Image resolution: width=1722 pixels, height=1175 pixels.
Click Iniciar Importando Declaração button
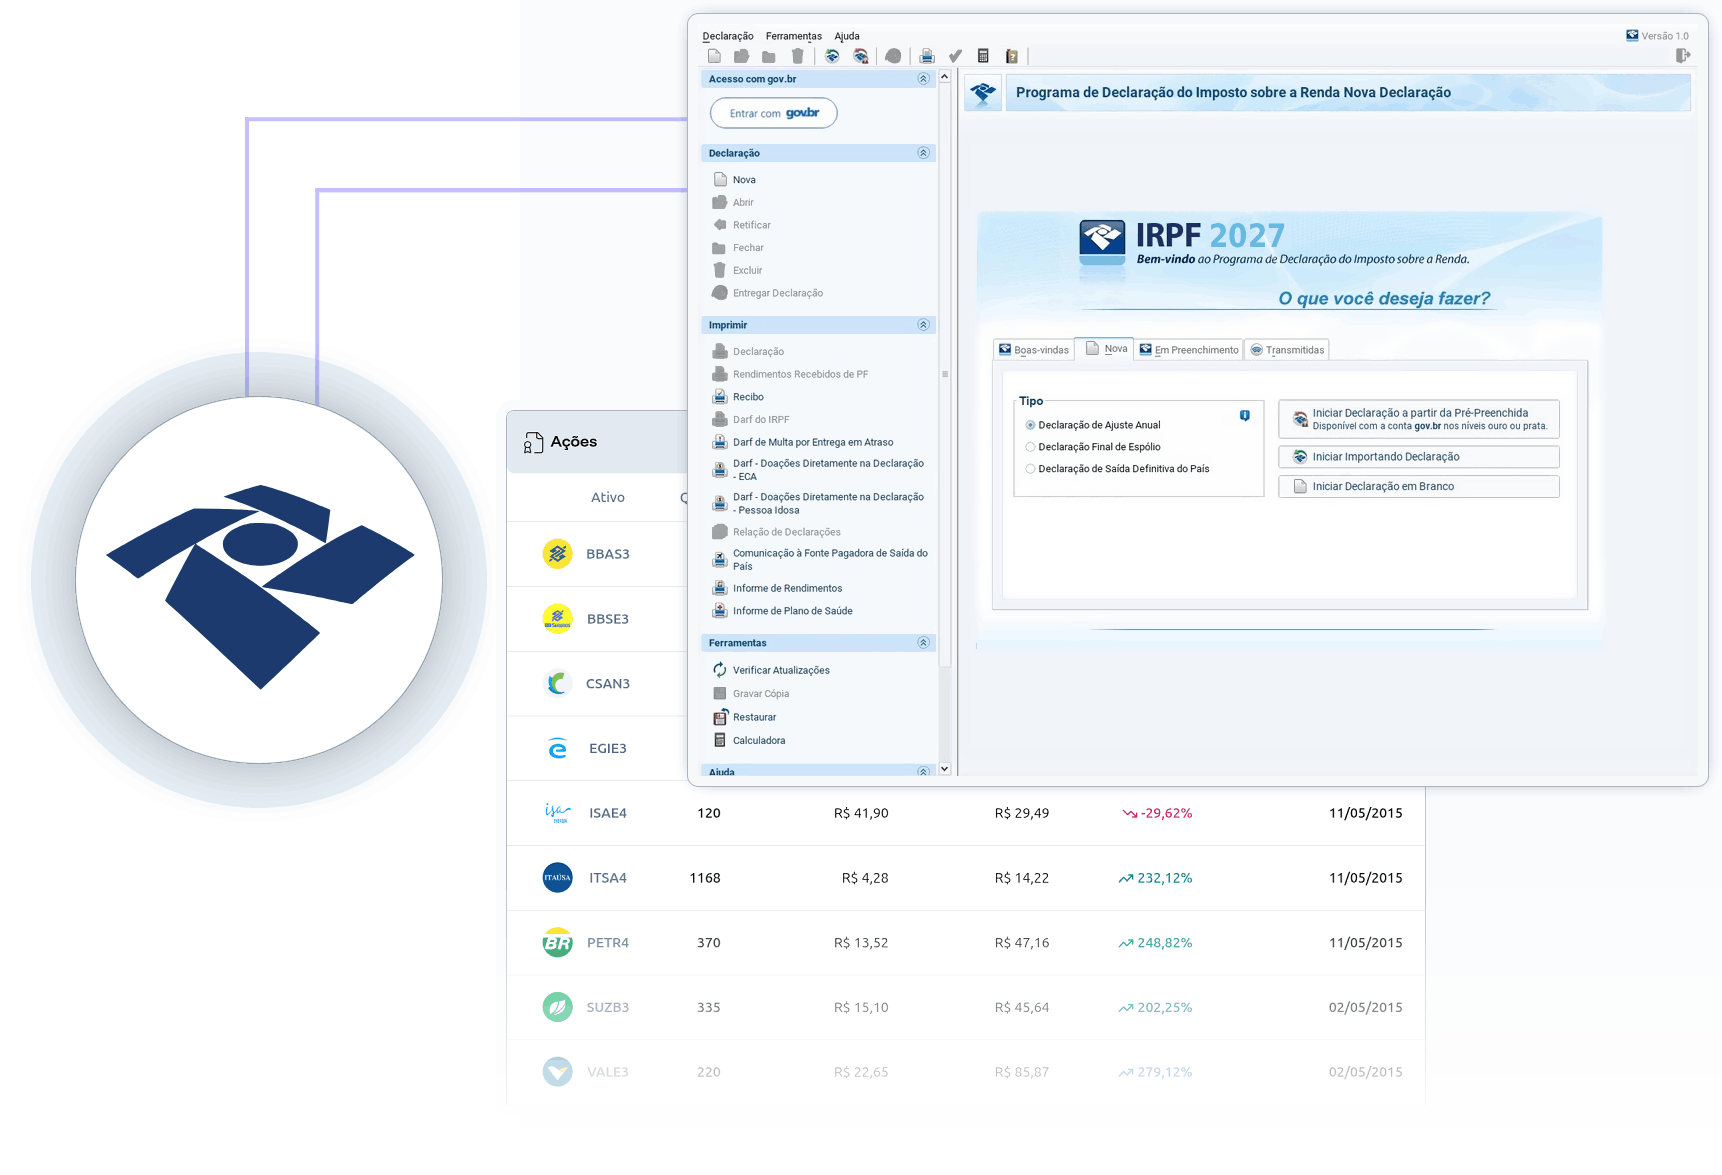[x=1419, y=457]
